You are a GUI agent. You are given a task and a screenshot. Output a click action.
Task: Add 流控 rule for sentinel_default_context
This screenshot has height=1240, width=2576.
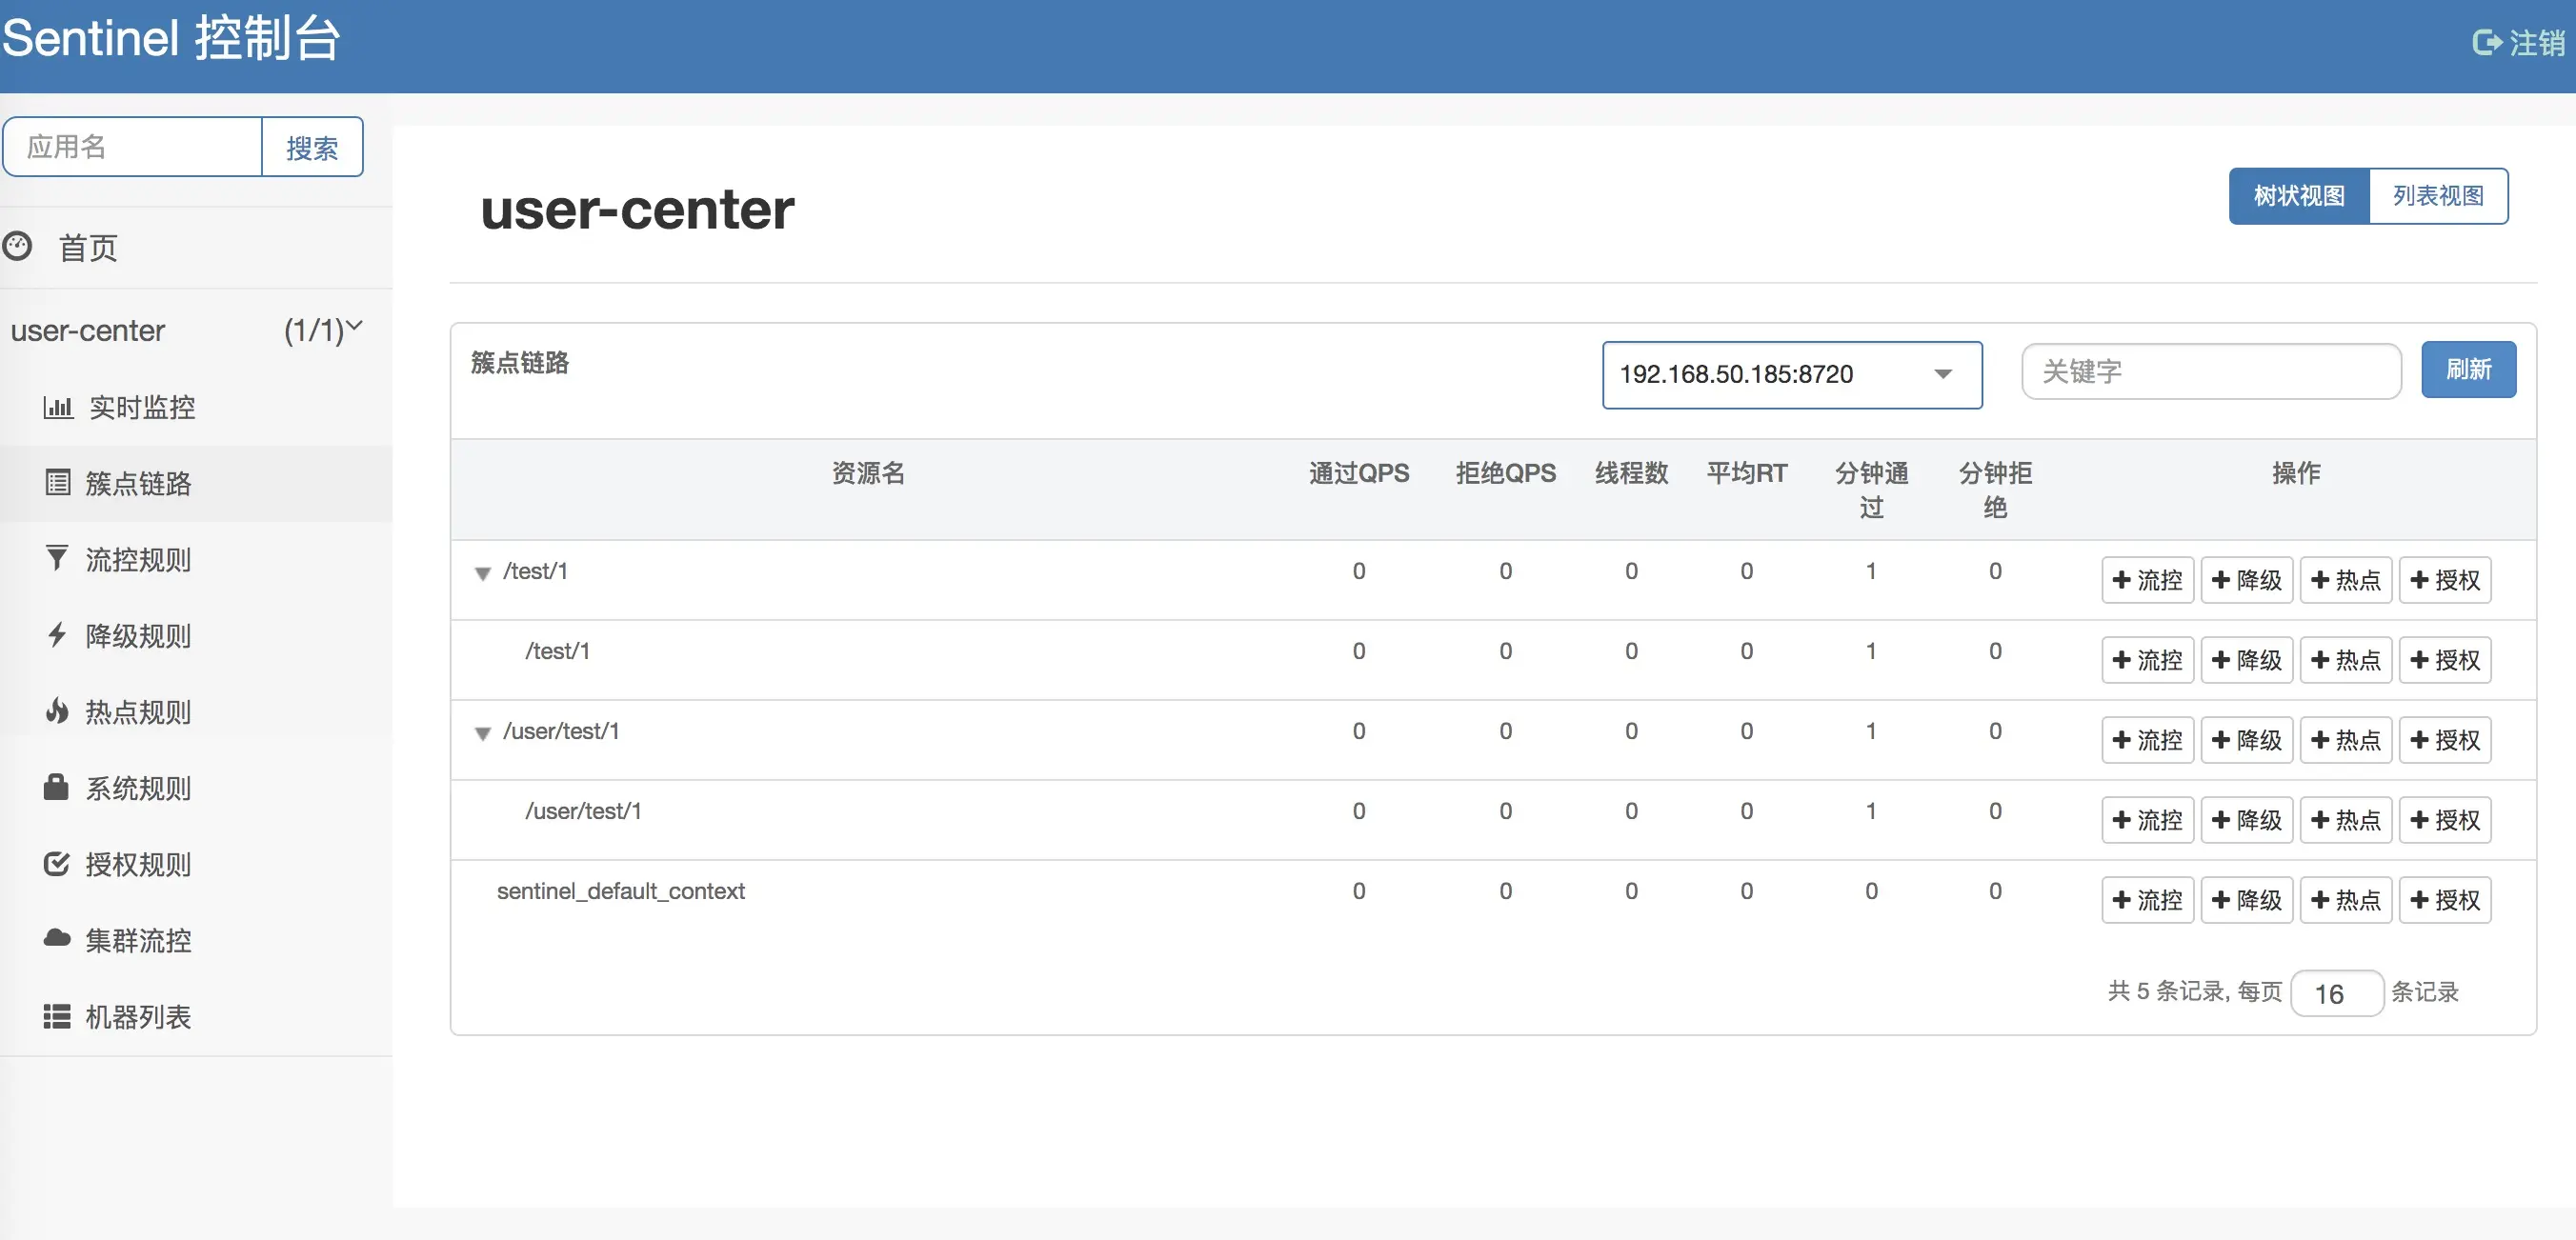point(2147,900)
